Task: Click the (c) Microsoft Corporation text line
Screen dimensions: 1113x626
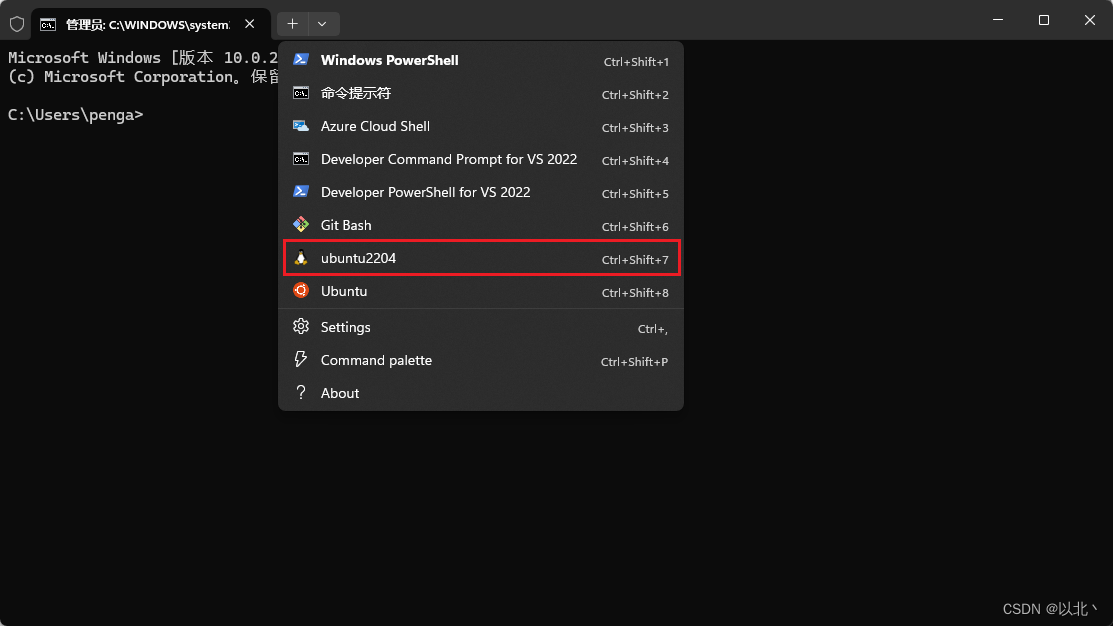Action: [143, 77]
